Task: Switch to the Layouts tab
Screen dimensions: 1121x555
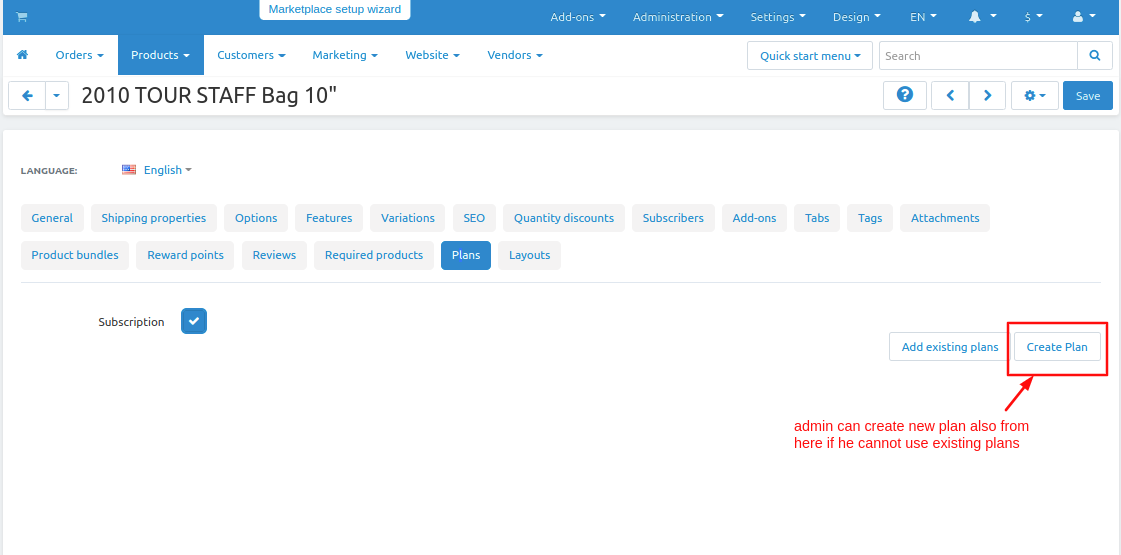Action: point(530,255)
